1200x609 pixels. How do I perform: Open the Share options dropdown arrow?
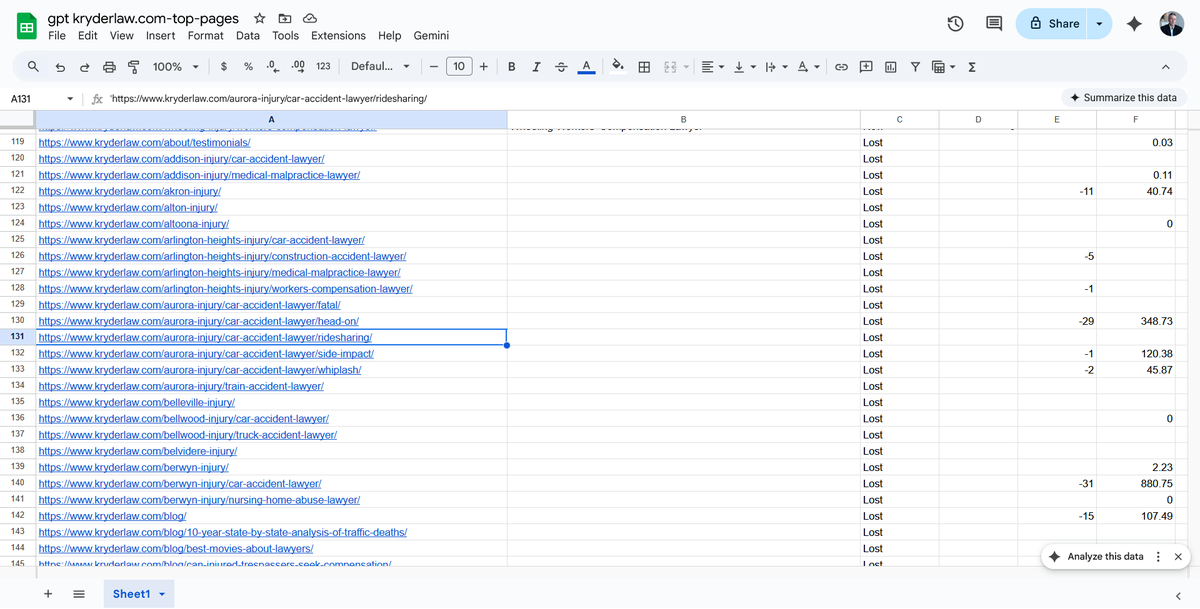tap(1100, 24)
